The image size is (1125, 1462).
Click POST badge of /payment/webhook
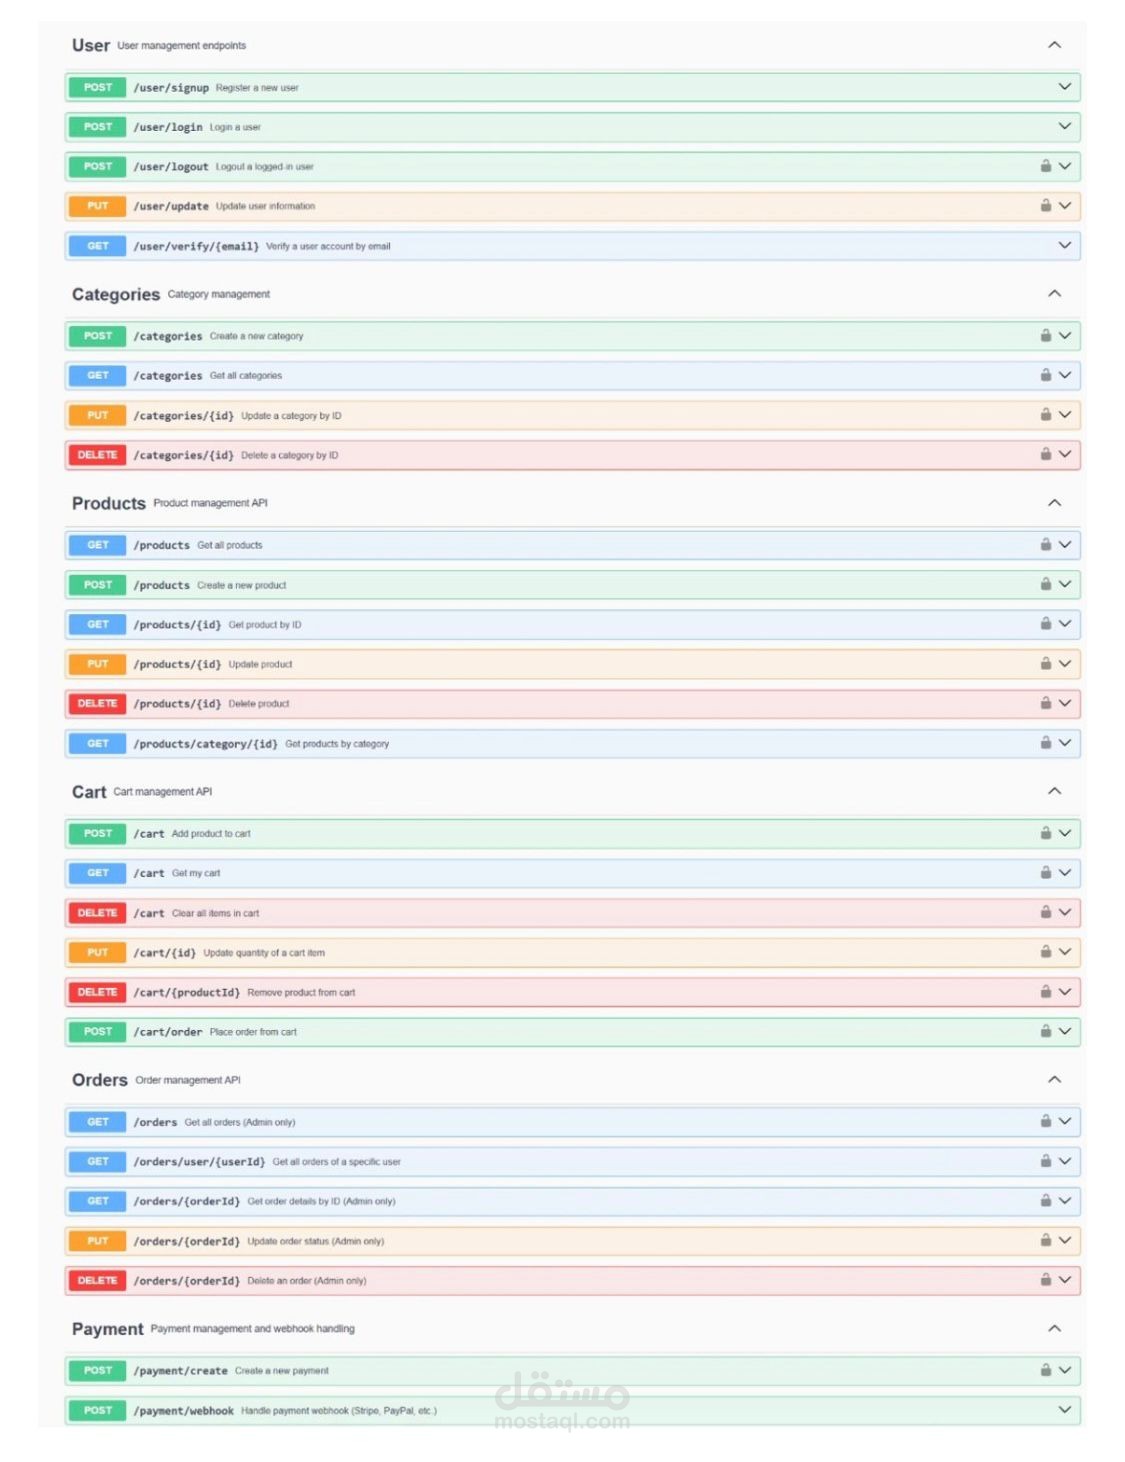pos(98,1410)
